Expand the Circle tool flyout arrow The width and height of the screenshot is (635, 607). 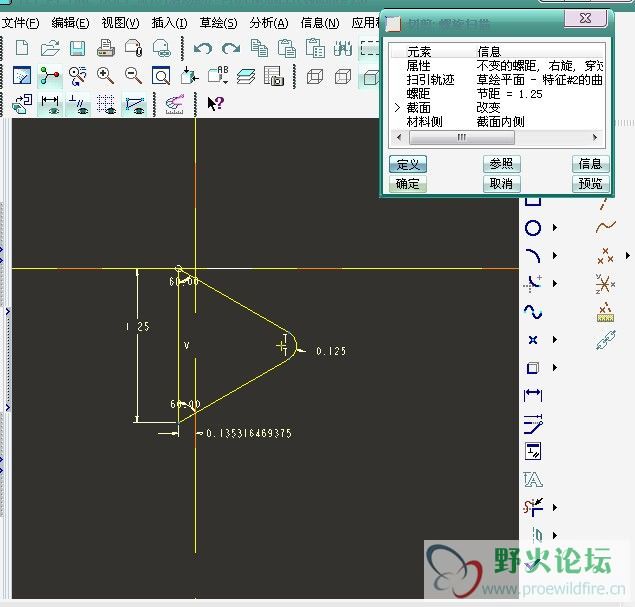coord(555,228)
